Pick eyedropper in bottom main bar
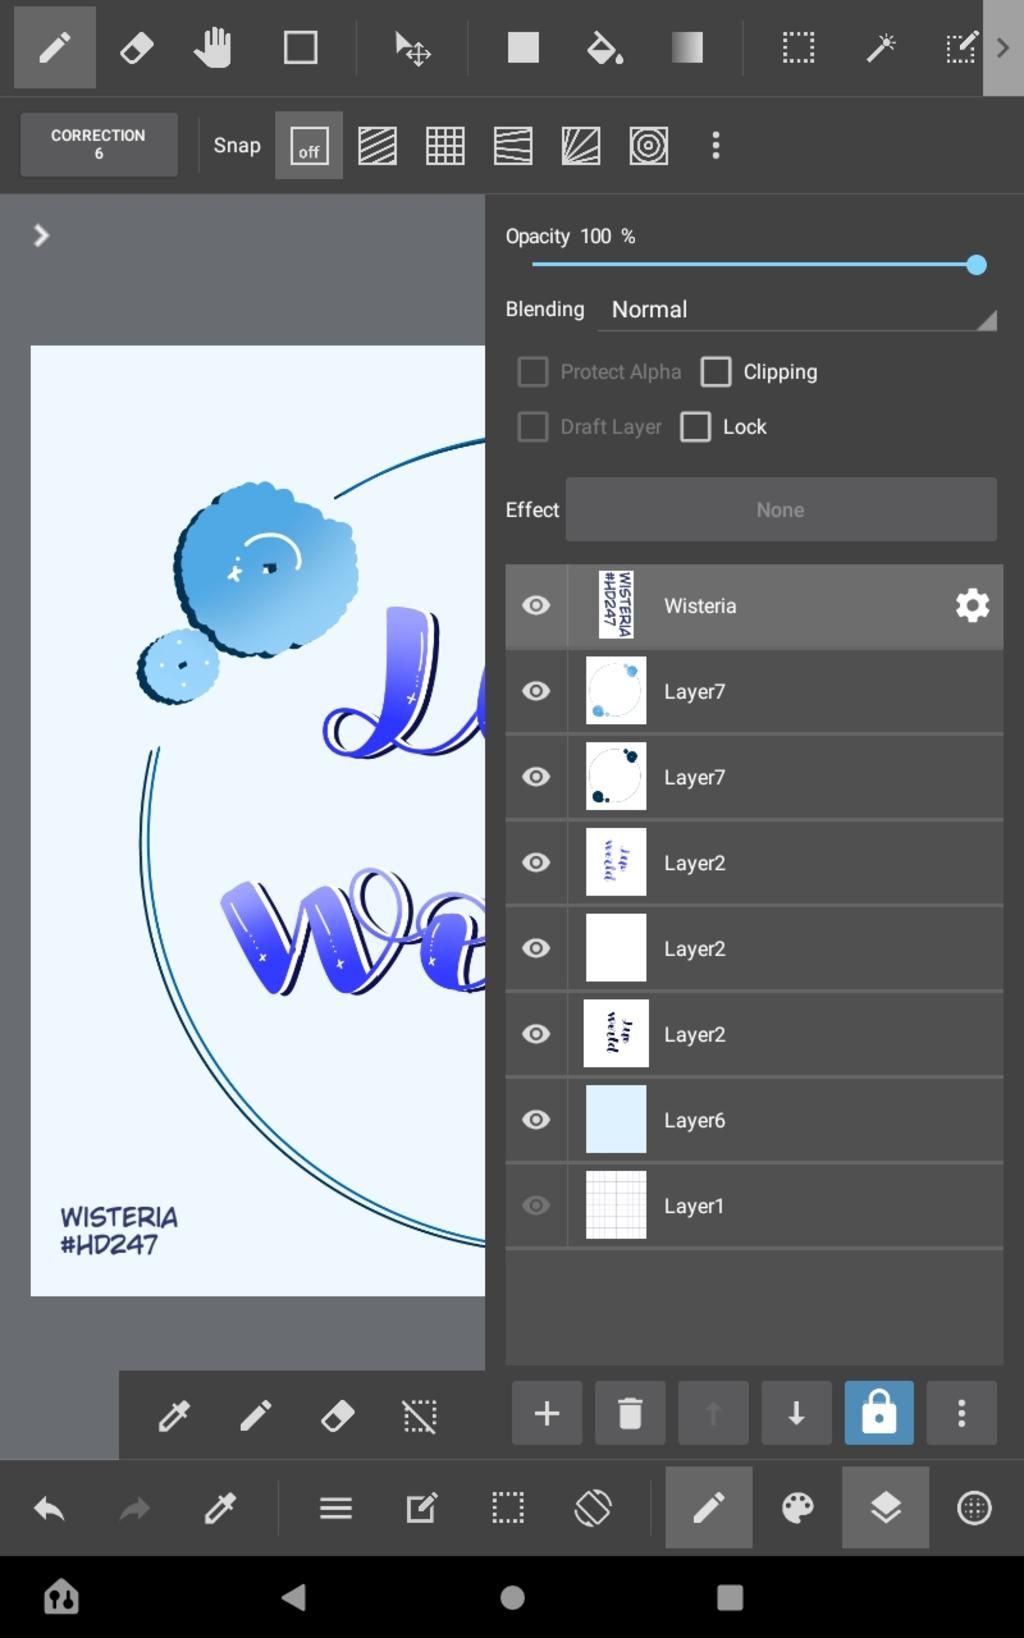 click(x=220, y=1508)
